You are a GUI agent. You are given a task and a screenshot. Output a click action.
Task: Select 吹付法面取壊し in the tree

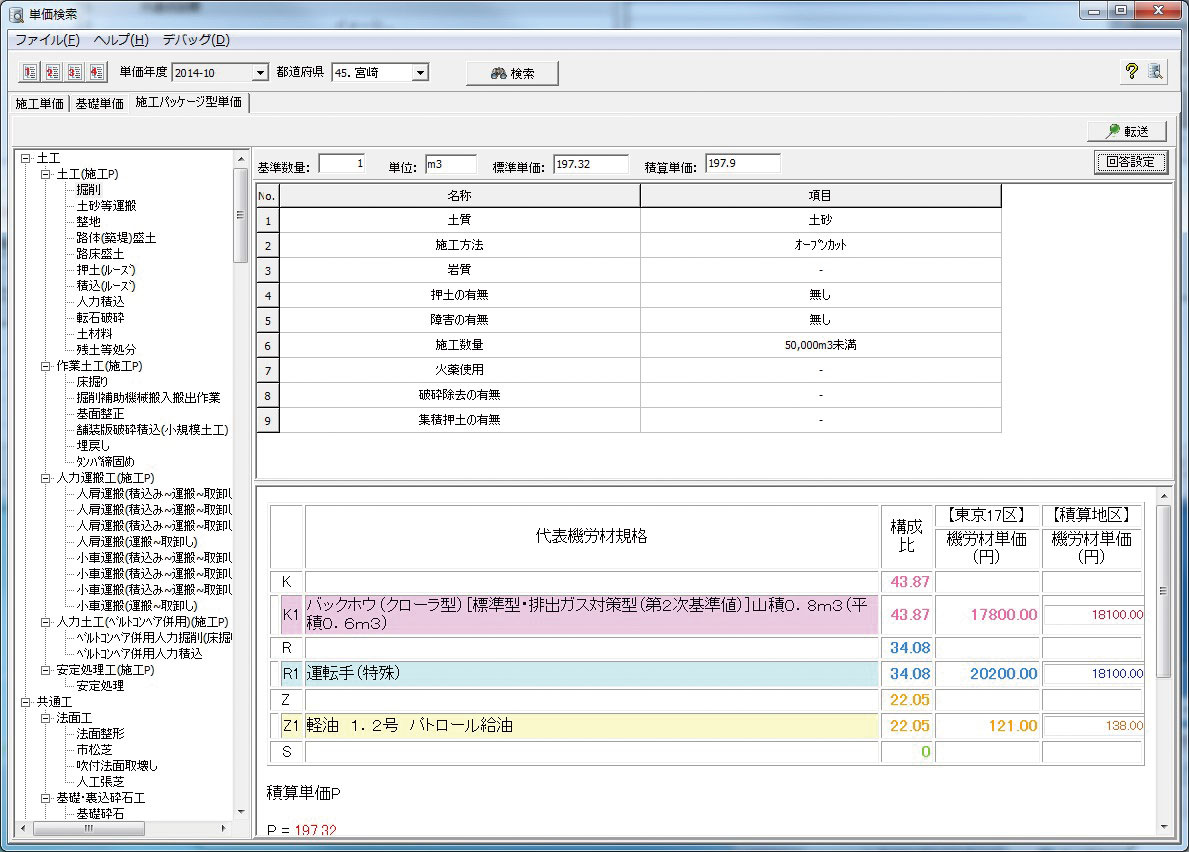[117, 766]
